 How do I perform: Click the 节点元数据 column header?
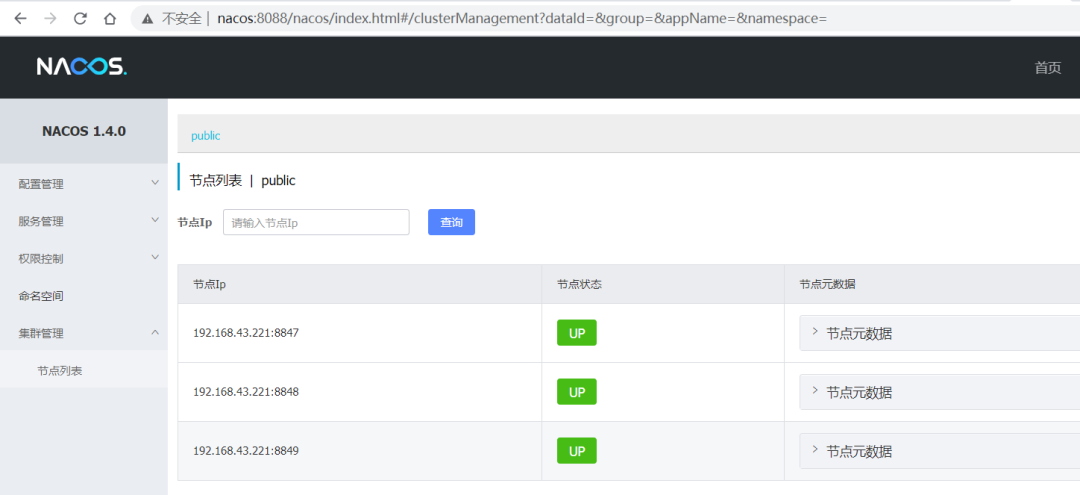[932, 284]
